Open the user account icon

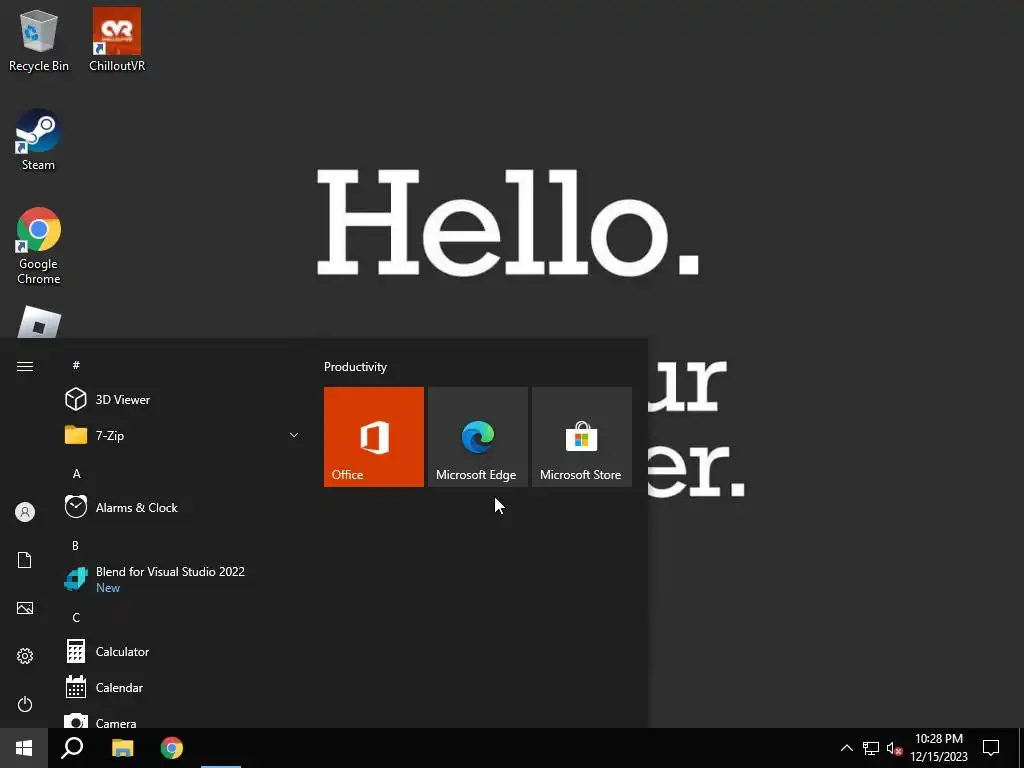[x=25, y=512]
